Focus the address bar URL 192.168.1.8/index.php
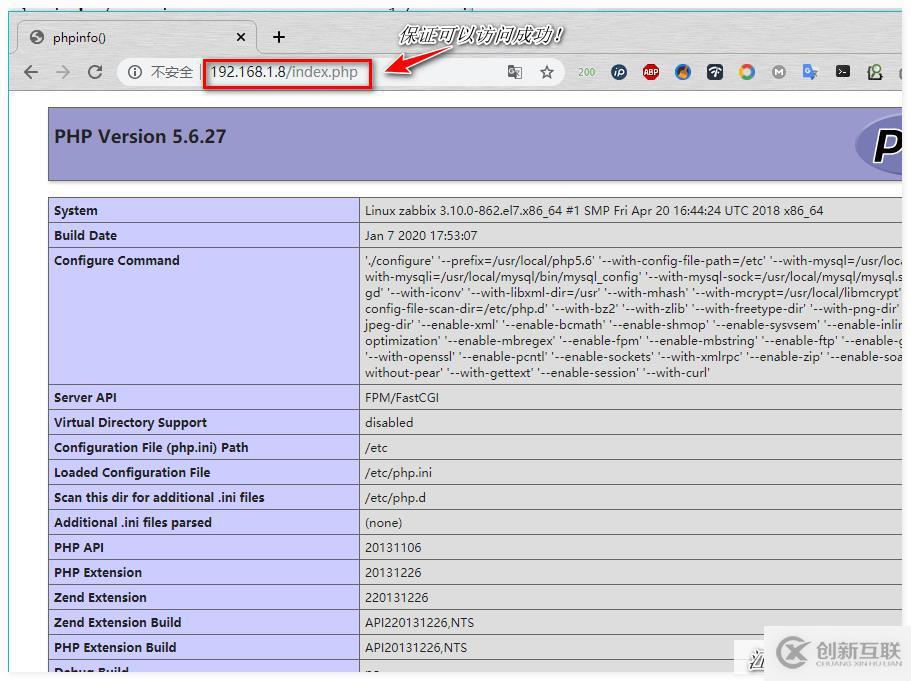 tap(284, 72)
